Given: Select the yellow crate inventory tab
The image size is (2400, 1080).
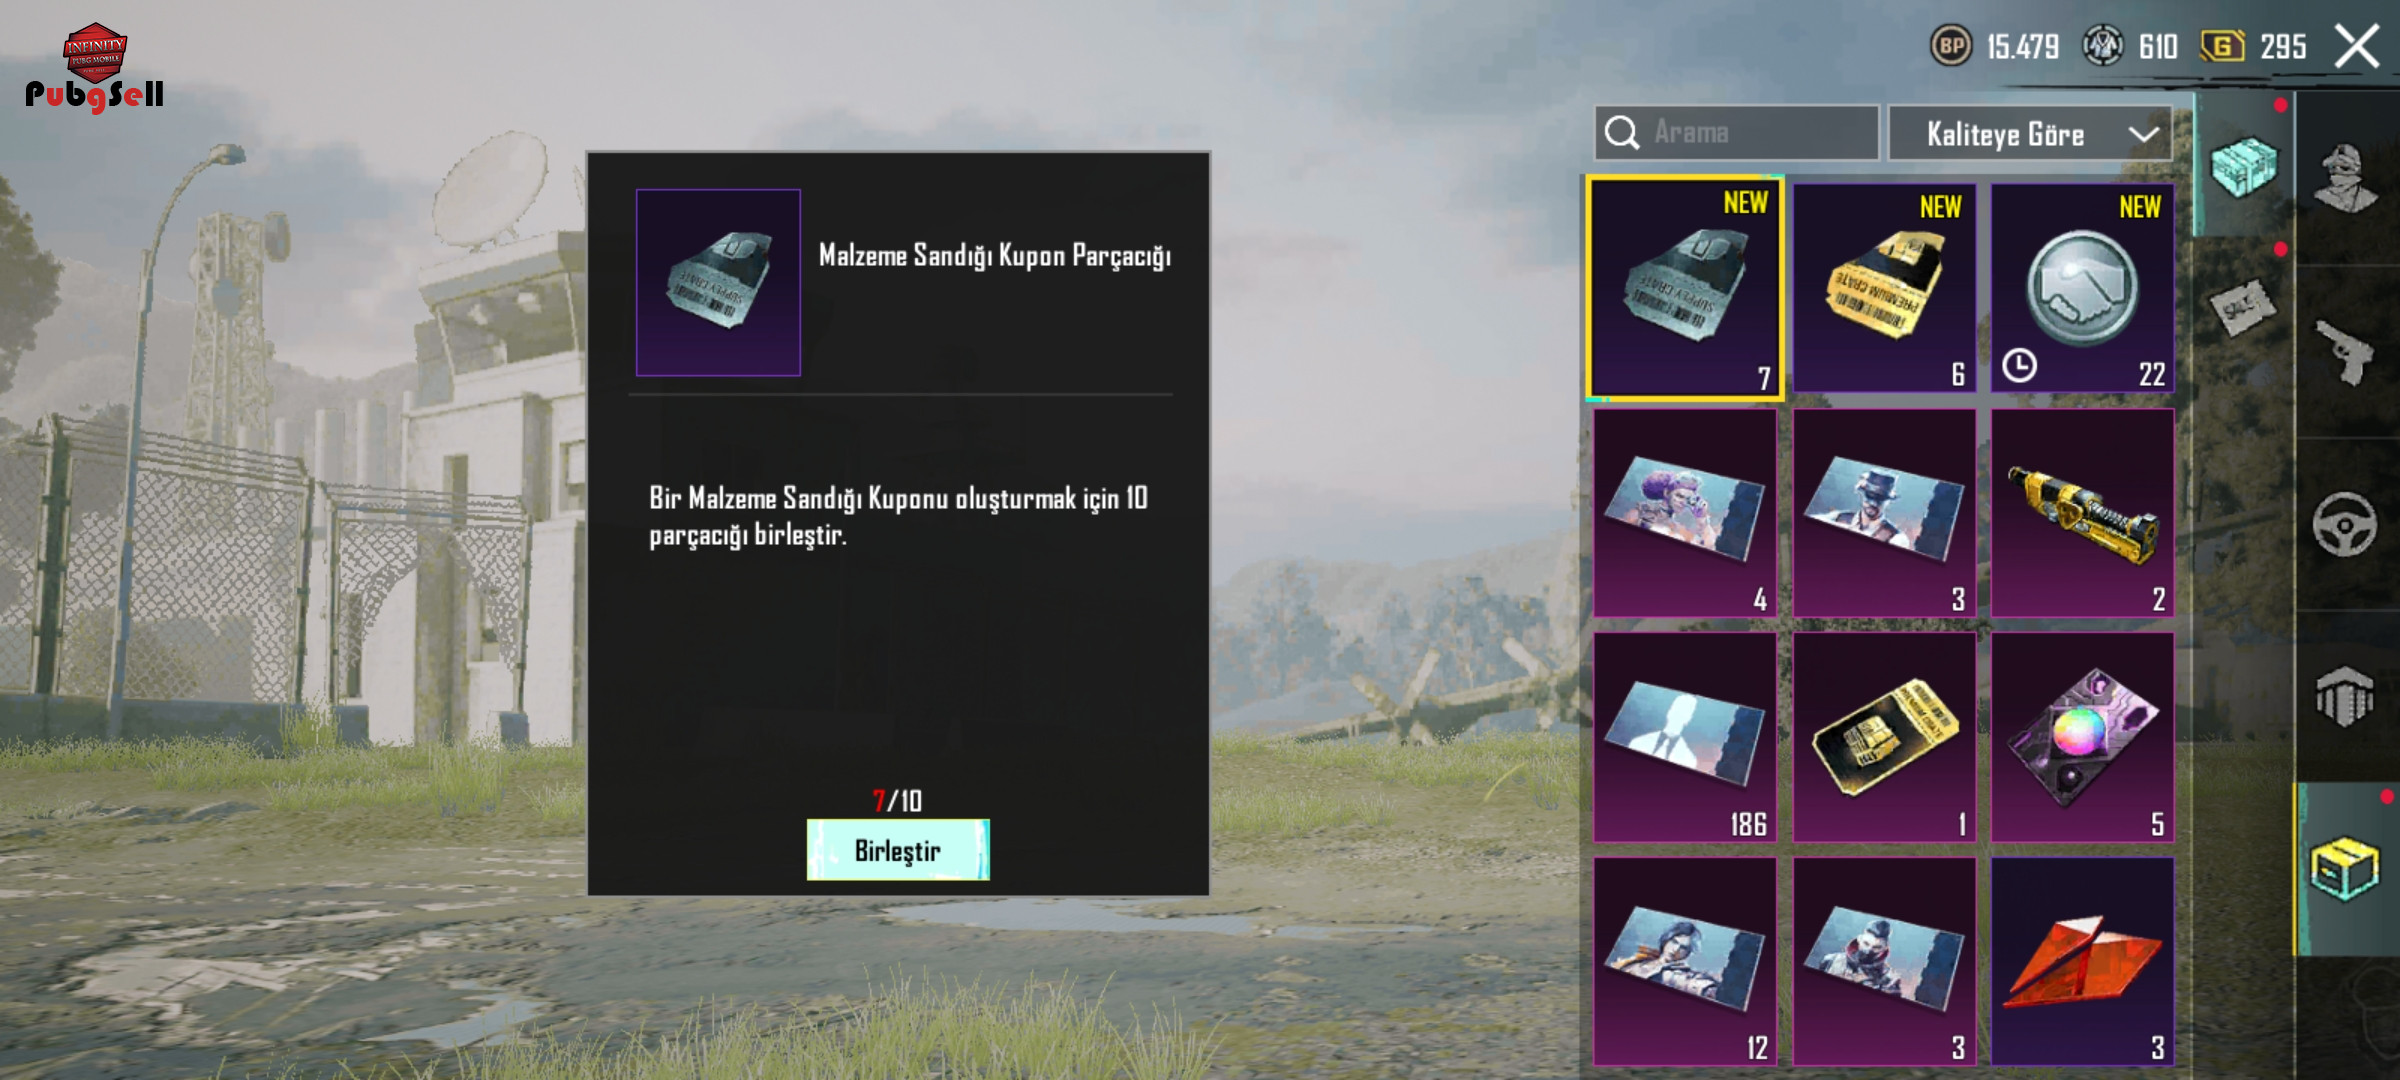Looking at the screenshot, I should [2346, 869].
